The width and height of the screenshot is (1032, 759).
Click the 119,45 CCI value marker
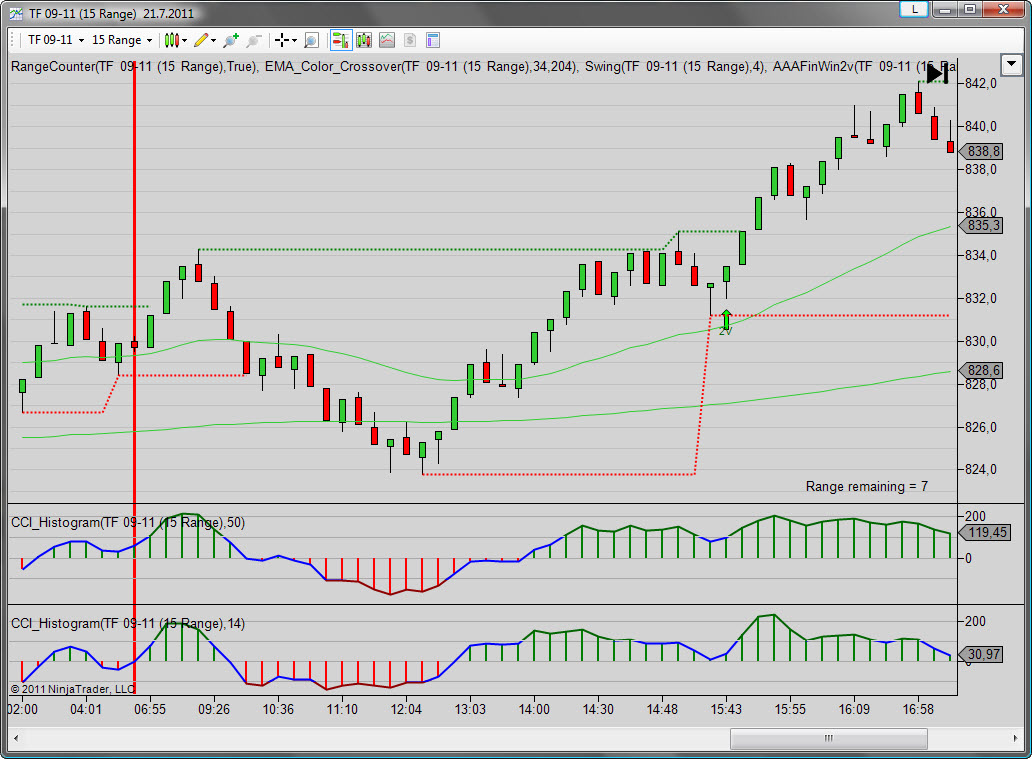[x=985, y=533]
